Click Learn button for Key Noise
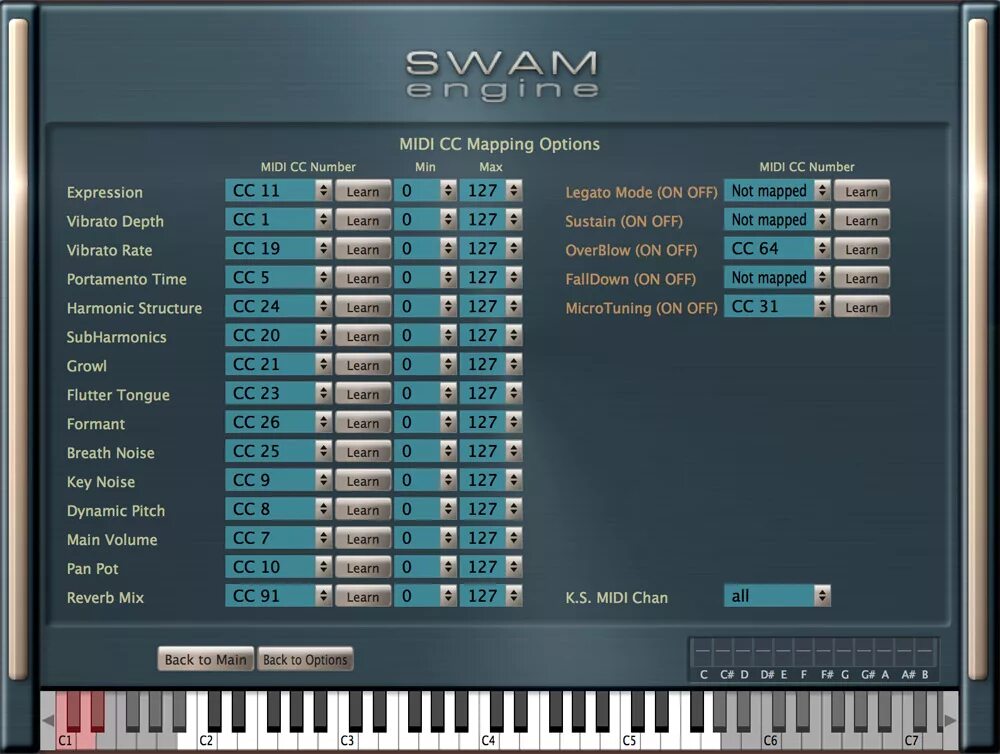 click(363, 480)
